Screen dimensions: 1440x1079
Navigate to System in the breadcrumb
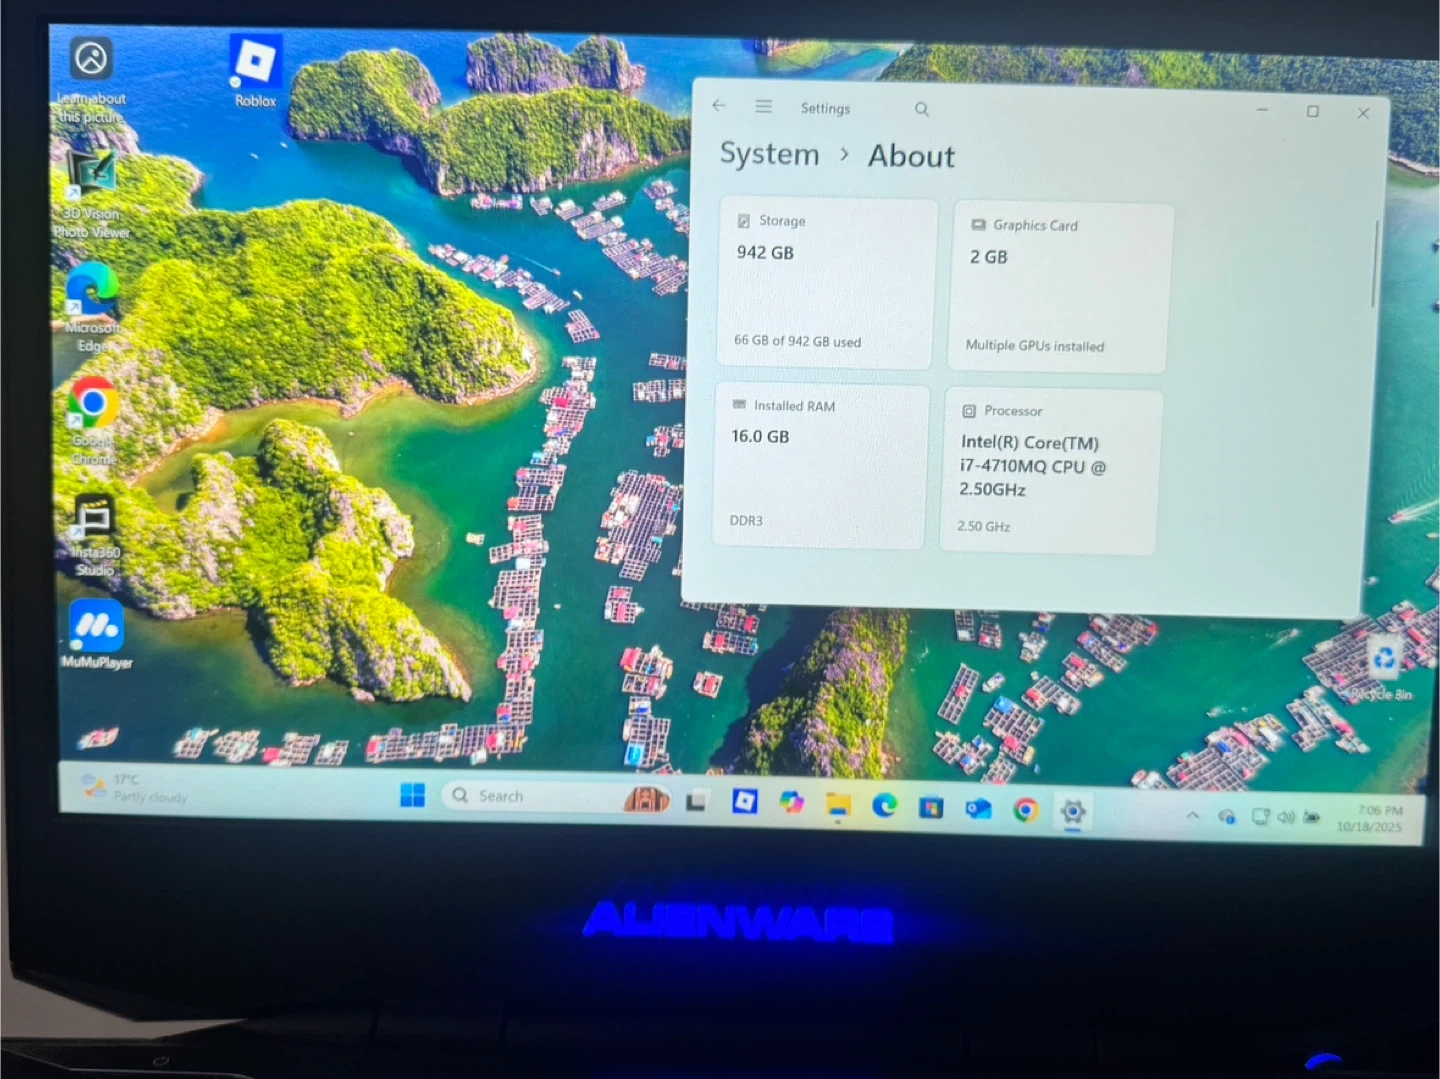pos(769,154)
